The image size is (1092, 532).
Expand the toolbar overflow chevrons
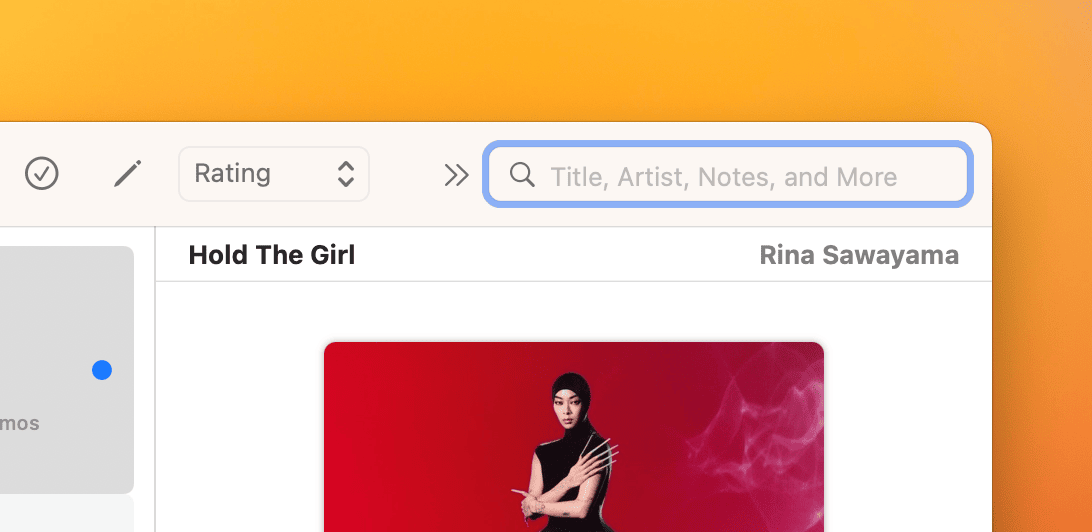[456, 175]
